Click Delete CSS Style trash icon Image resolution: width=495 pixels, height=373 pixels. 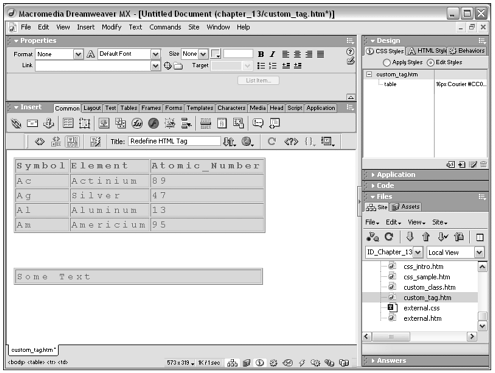[483, 164]
